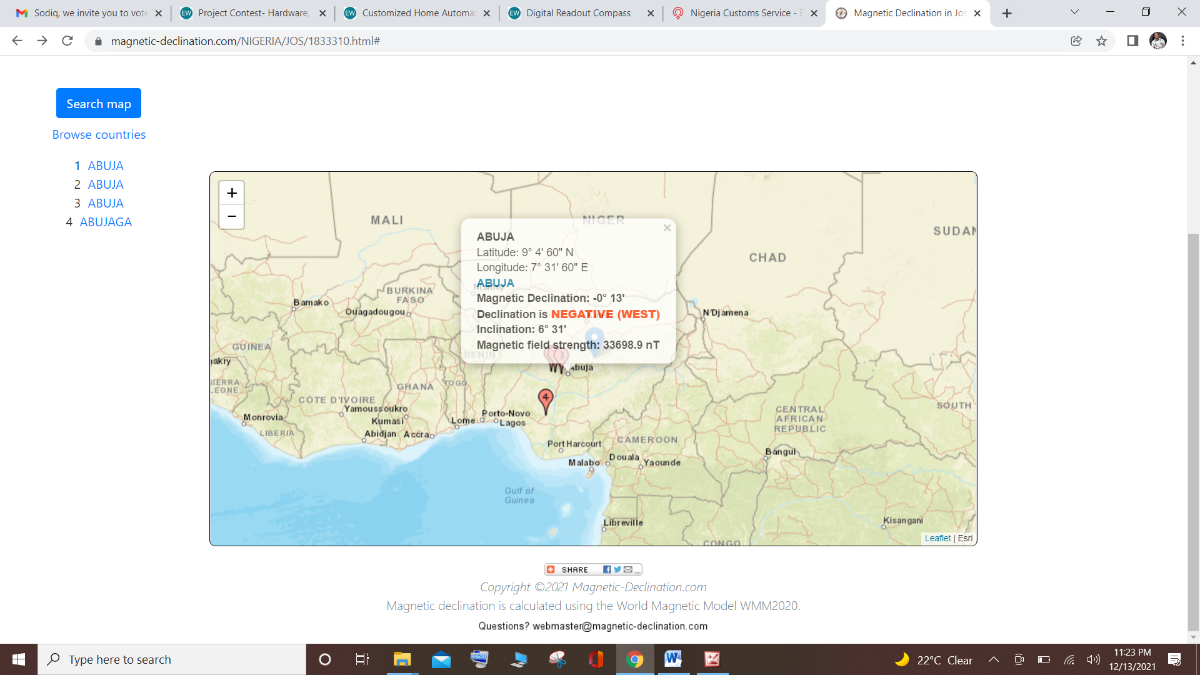Show hidden system tray icons
Viewport: 1200px width, 675px height.
pyautogui.click(x=994, y=659)
